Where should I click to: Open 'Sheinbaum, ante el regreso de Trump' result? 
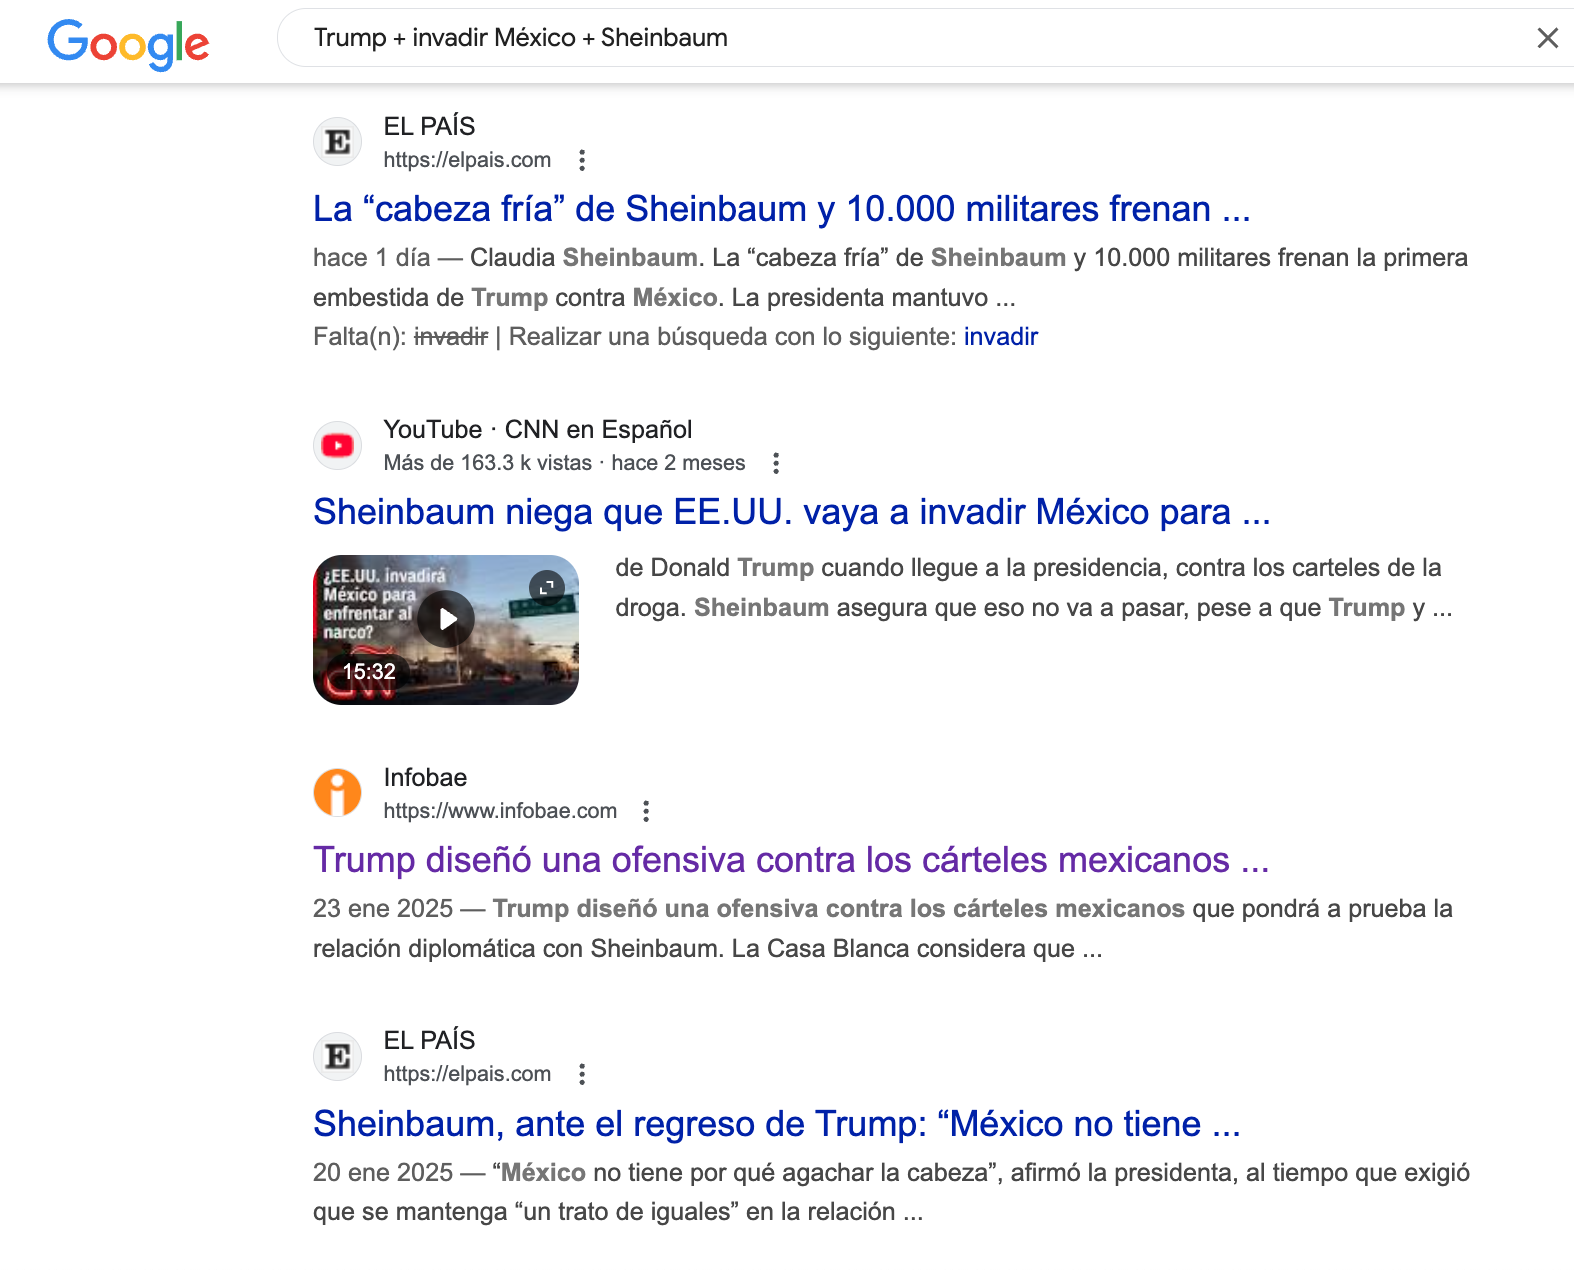[x=777, y=1124]
